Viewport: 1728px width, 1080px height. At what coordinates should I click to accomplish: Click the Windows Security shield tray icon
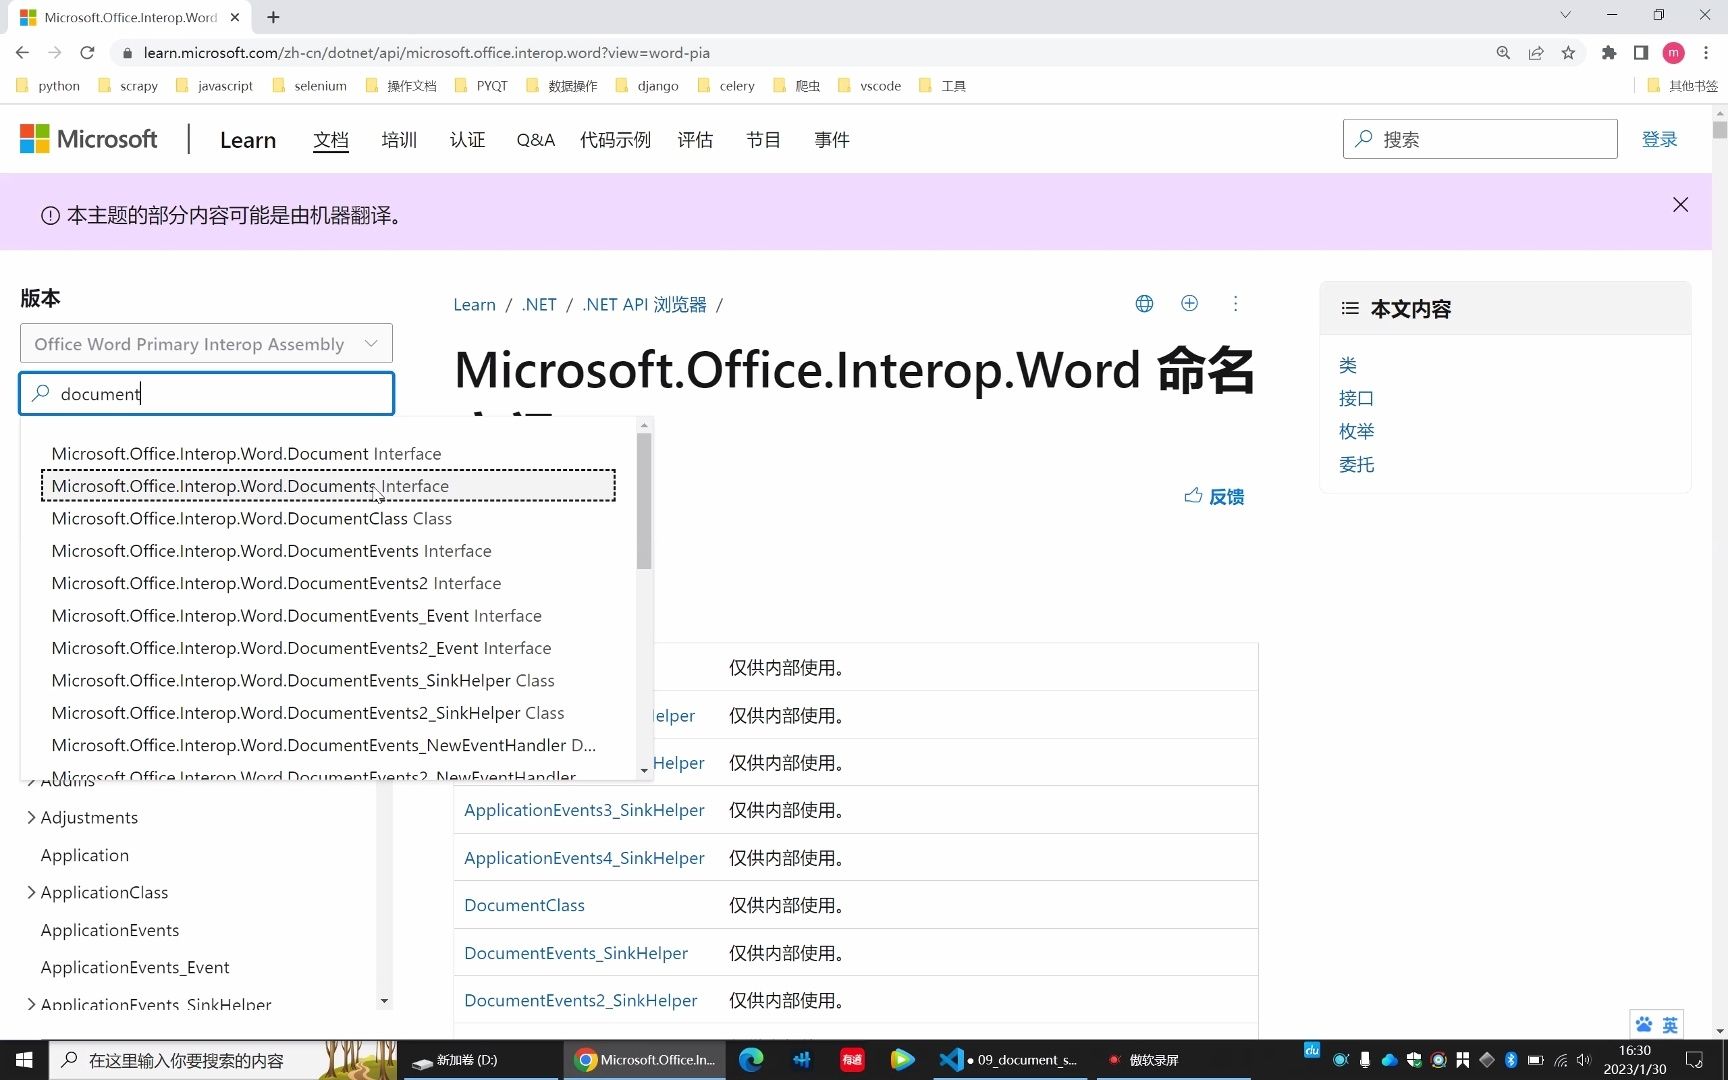pyautogui.click(x=1414, y=1060)
